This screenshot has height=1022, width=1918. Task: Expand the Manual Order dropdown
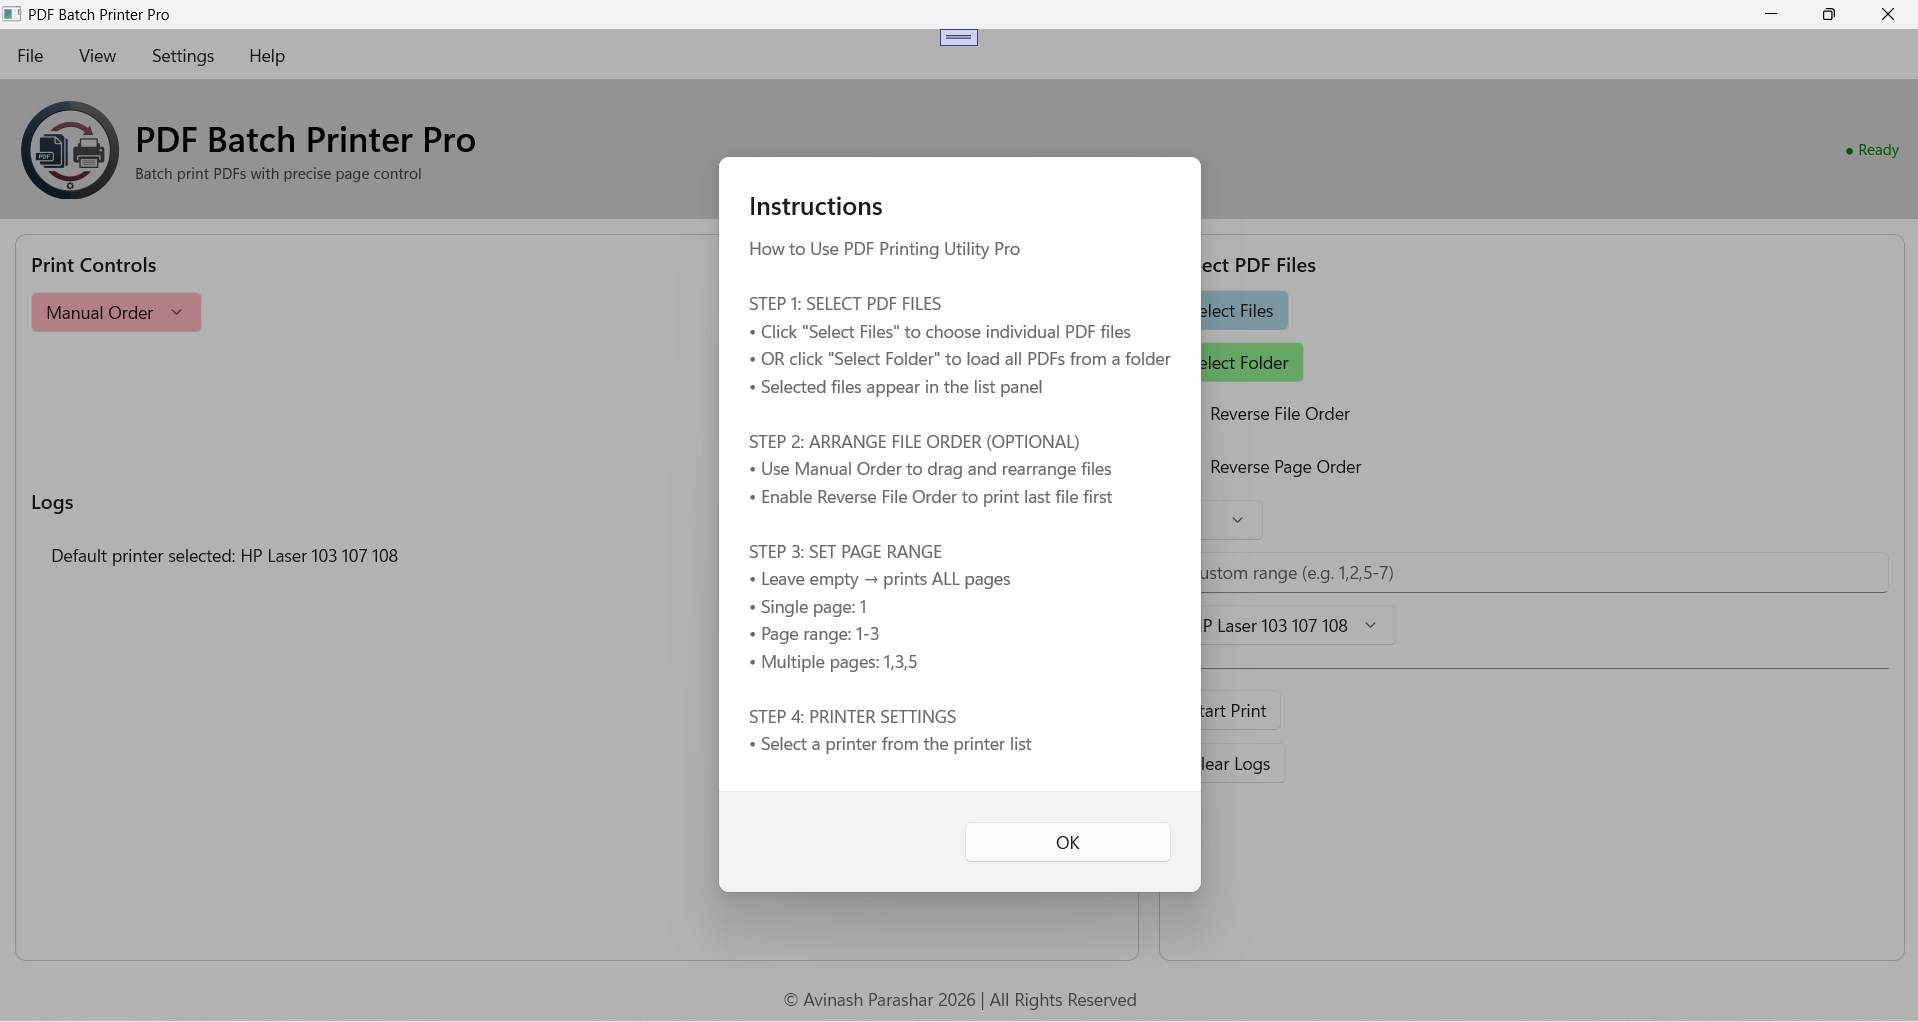(116, 313)
